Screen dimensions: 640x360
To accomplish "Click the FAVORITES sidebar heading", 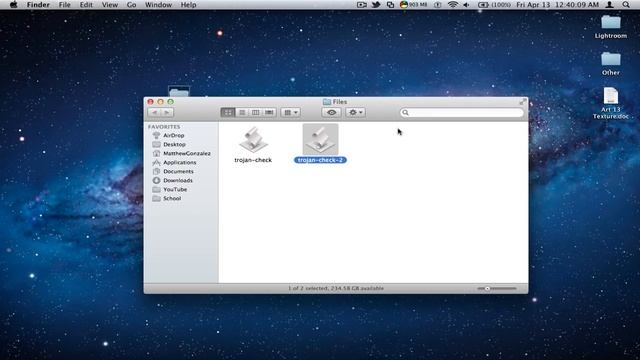I will point(164,127).
